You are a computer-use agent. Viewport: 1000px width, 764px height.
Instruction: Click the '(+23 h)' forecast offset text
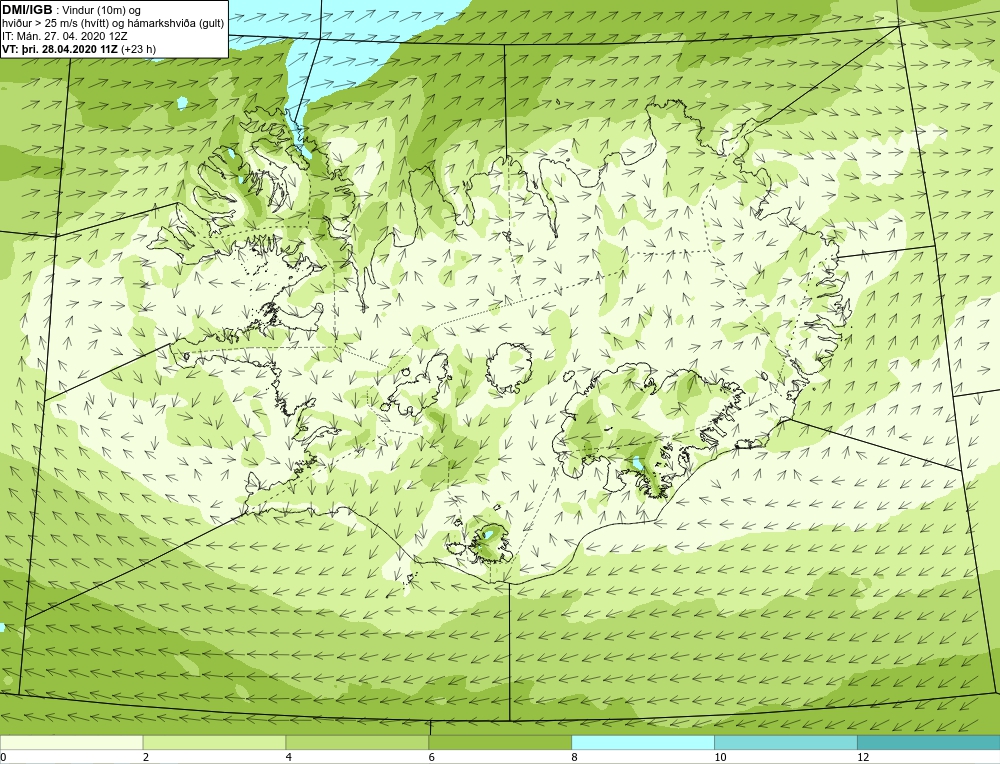[138, 48]
